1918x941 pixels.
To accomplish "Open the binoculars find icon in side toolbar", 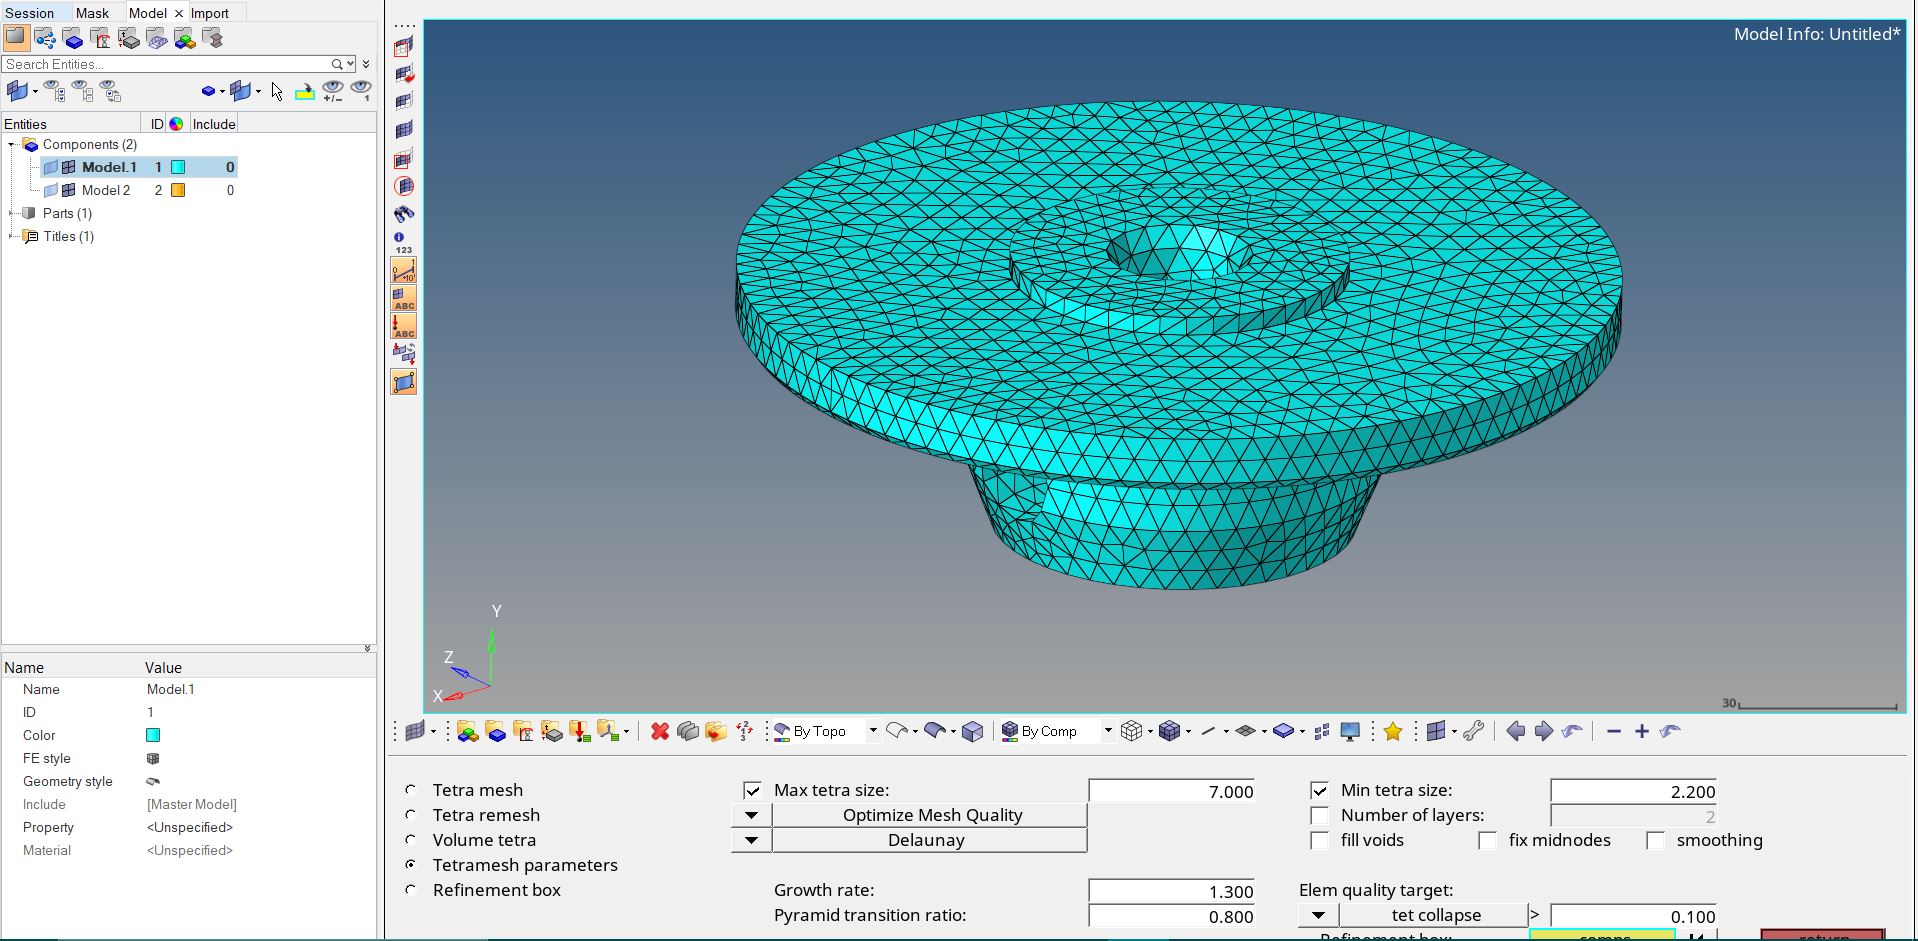I will tap(404, 213).
